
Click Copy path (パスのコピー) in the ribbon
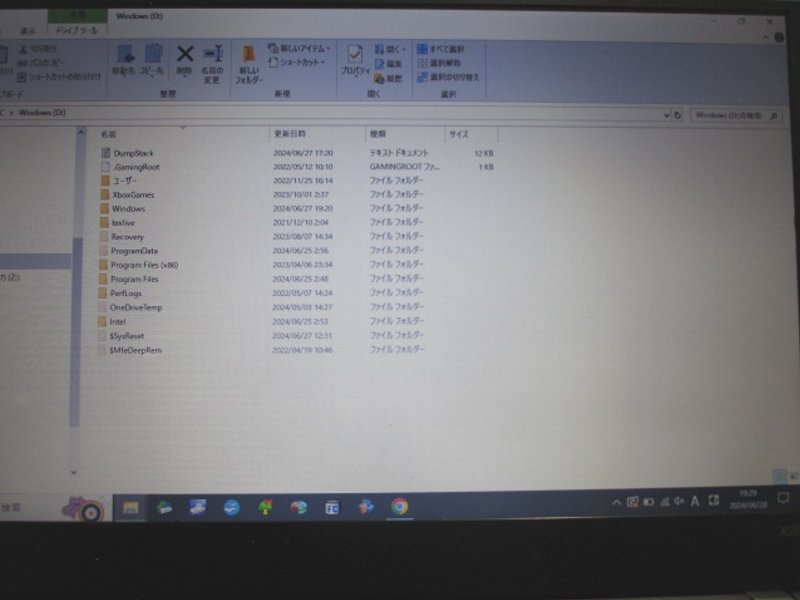point(40,63)
